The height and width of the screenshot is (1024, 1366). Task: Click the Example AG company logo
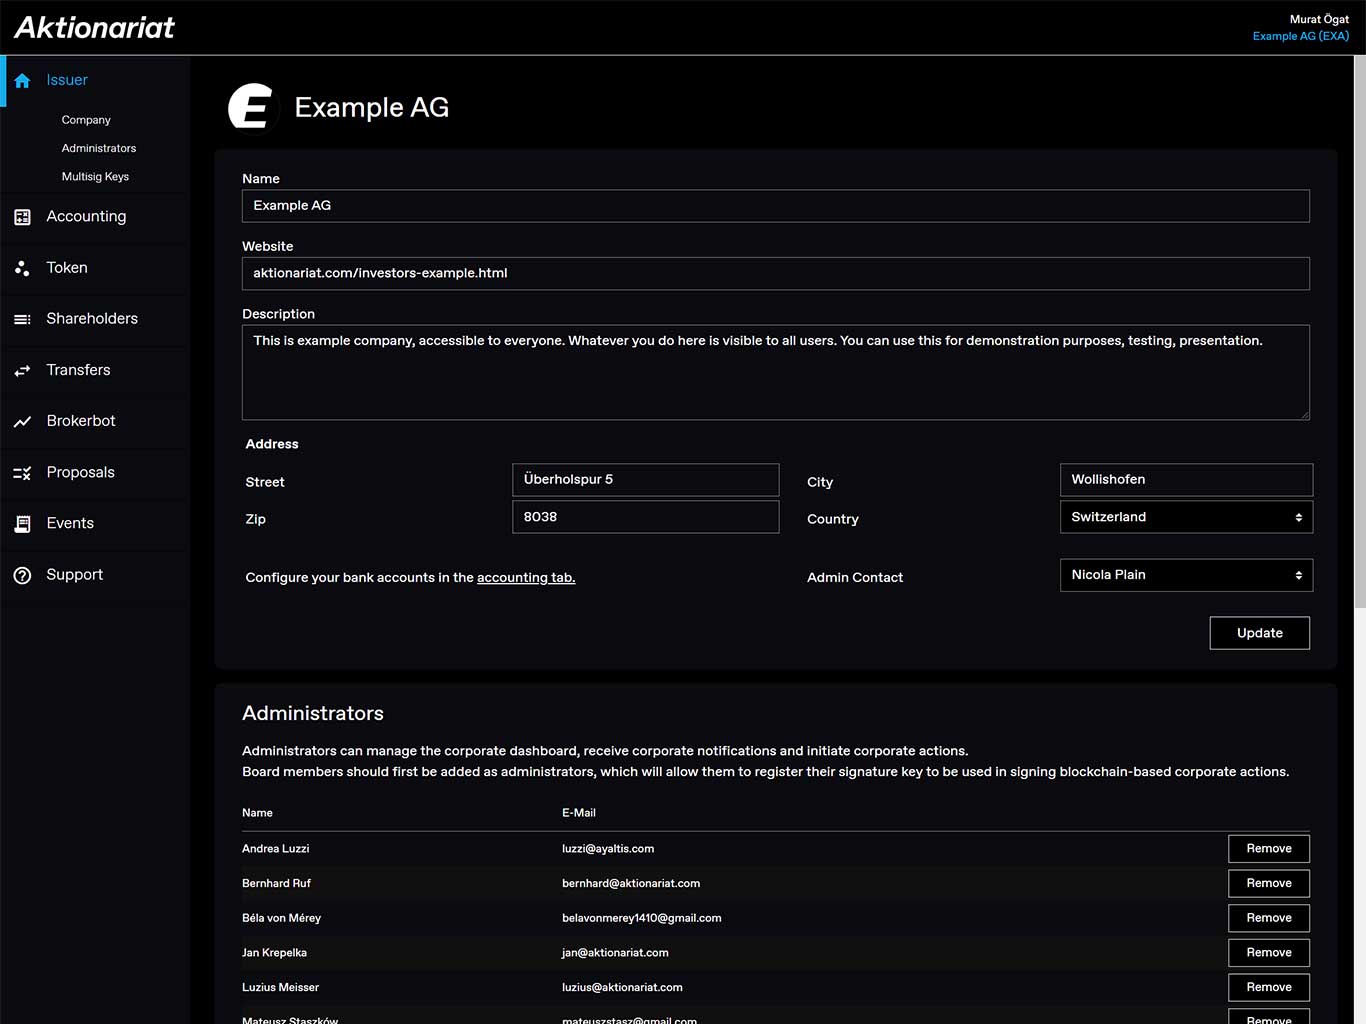[x=251, y=107]
